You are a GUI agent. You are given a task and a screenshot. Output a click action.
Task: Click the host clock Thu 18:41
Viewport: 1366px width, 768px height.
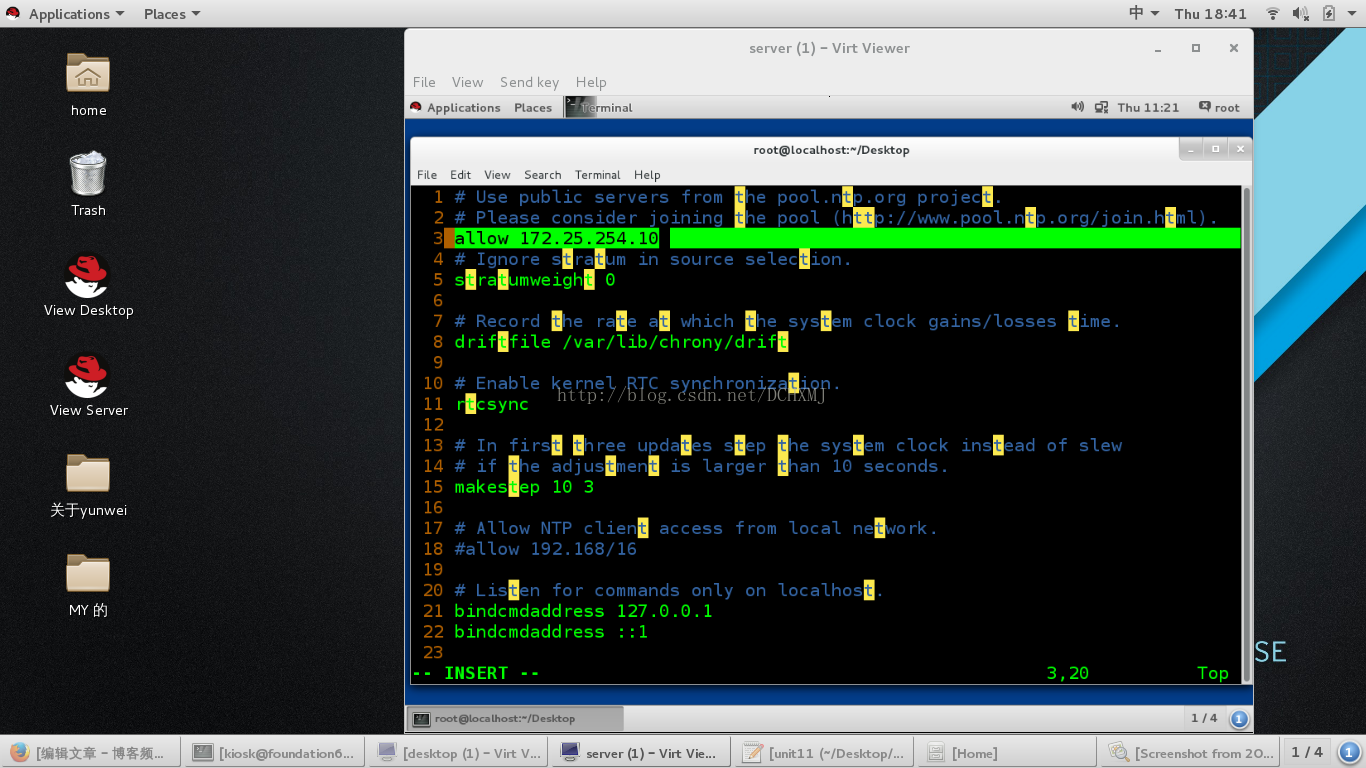coord(1211,14)
